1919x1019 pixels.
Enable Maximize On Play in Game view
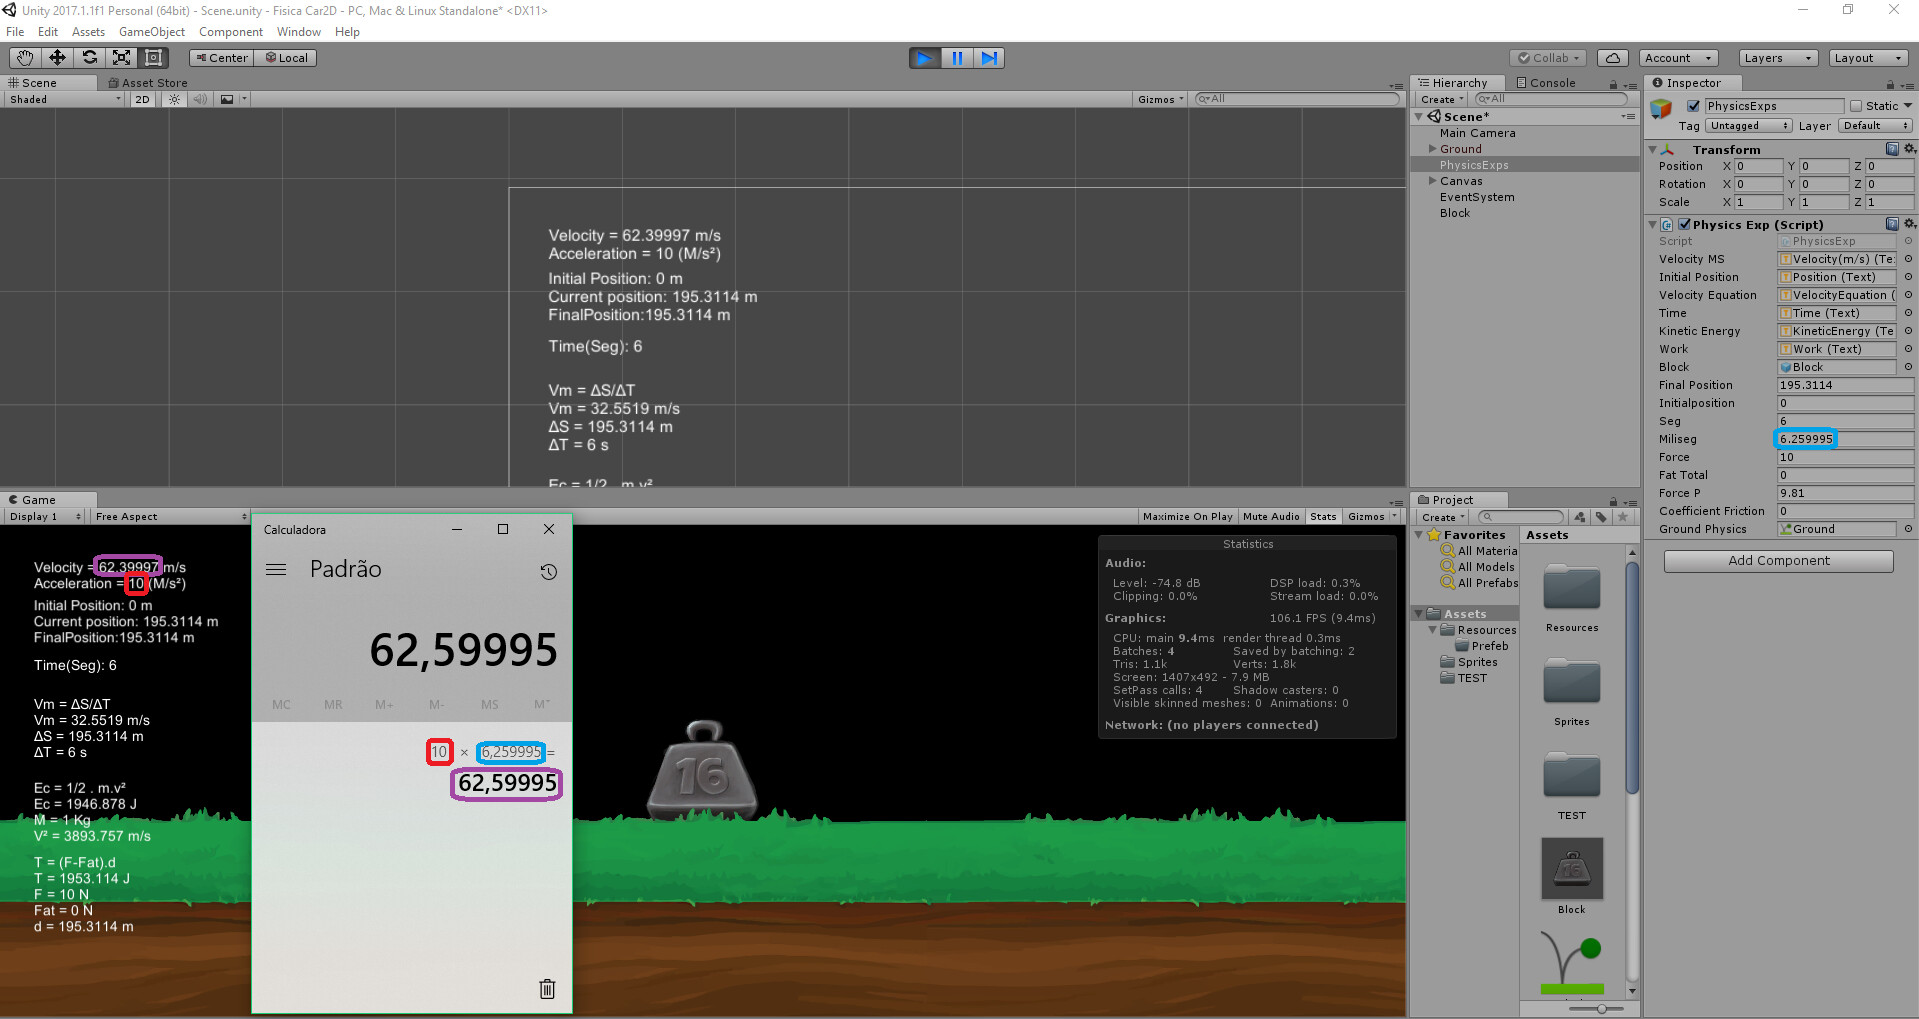(x=1187, y=516)
